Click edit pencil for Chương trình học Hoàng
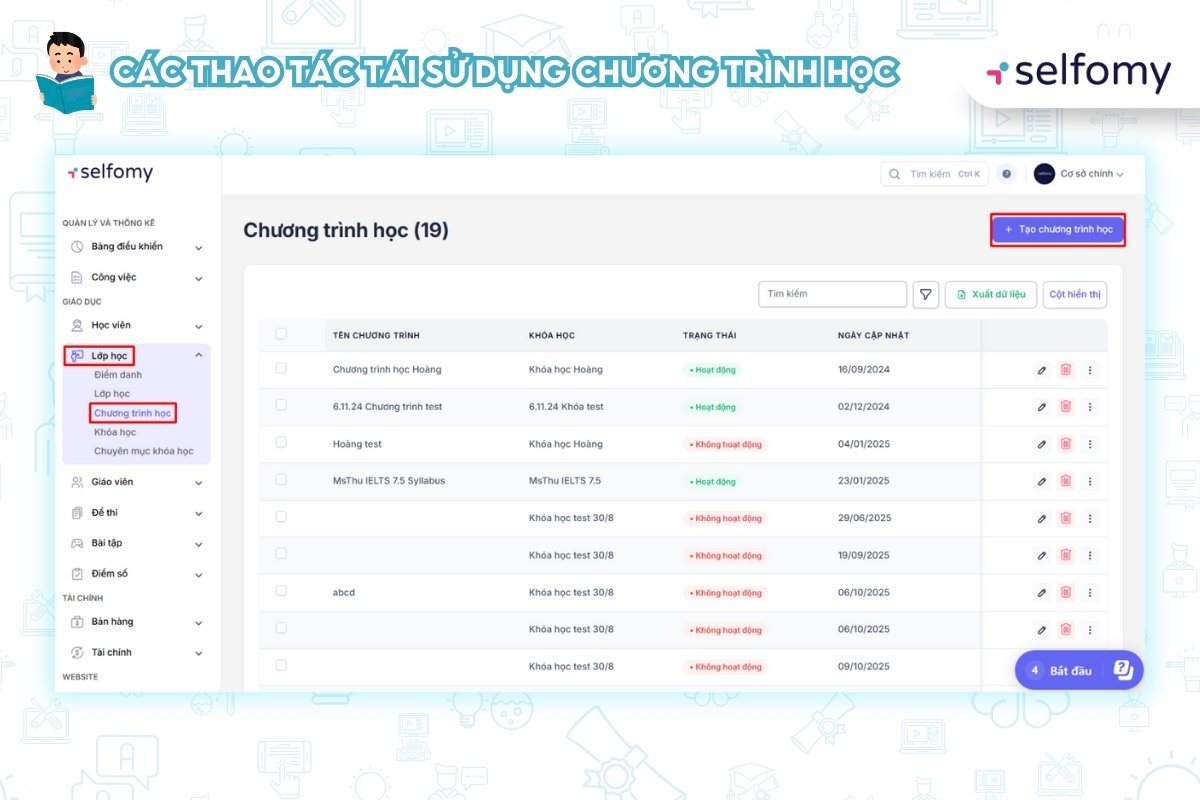 [1041, 370]
